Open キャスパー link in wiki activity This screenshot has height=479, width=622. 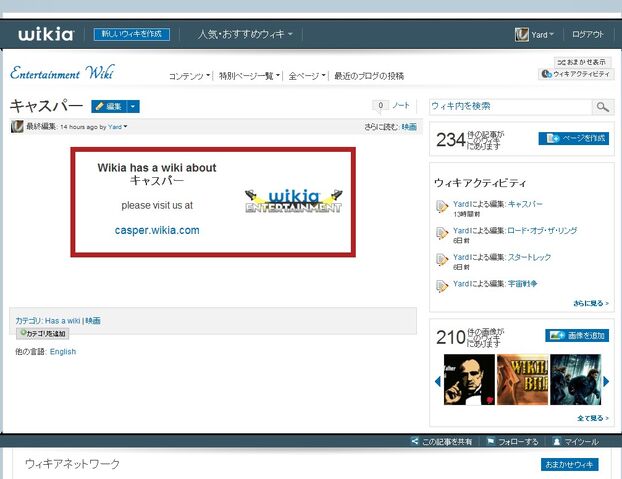(x=525, y=204)
